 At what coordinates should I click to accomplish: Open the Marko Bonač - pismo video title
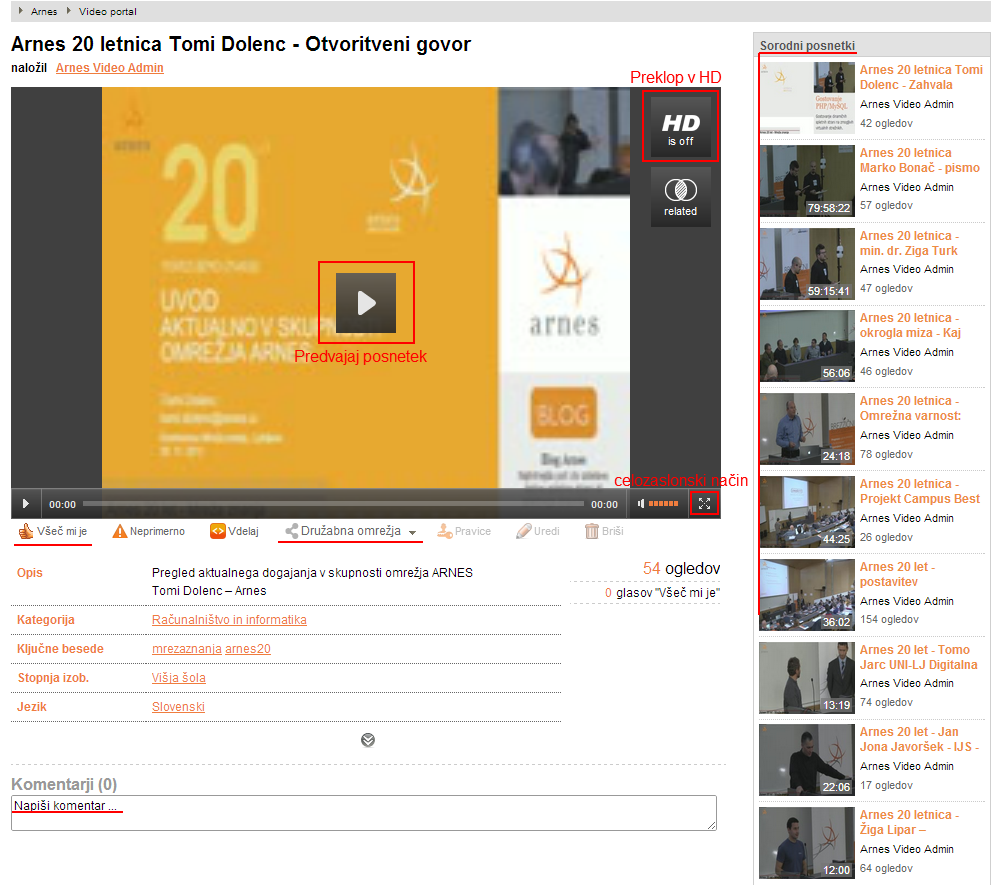click(920, 160)
